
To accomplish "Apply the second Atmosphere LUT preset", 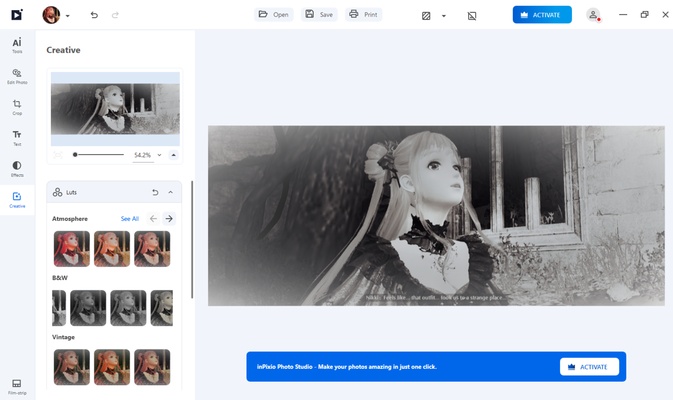I will click(x=112, y=248).
